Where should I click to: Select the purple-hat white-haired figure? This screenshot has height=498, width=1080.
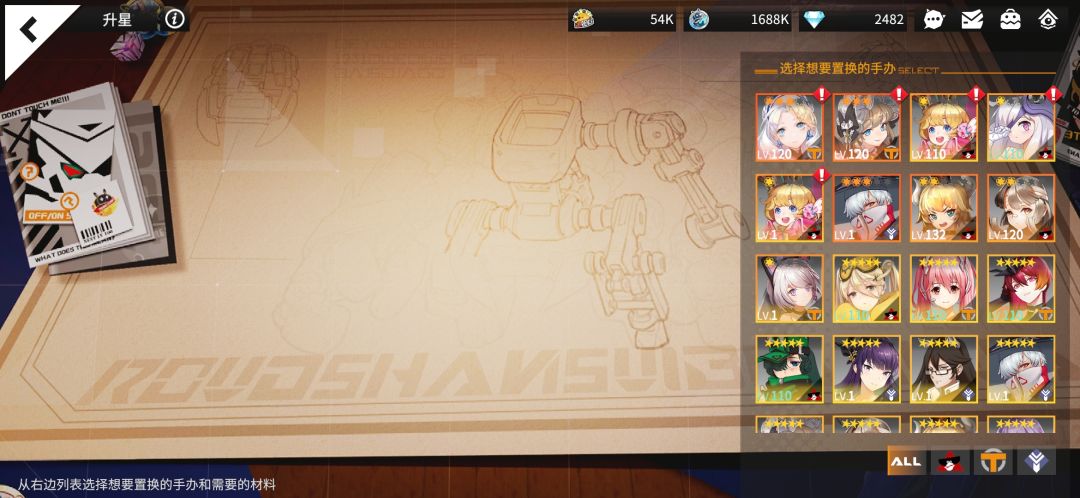1021,127
